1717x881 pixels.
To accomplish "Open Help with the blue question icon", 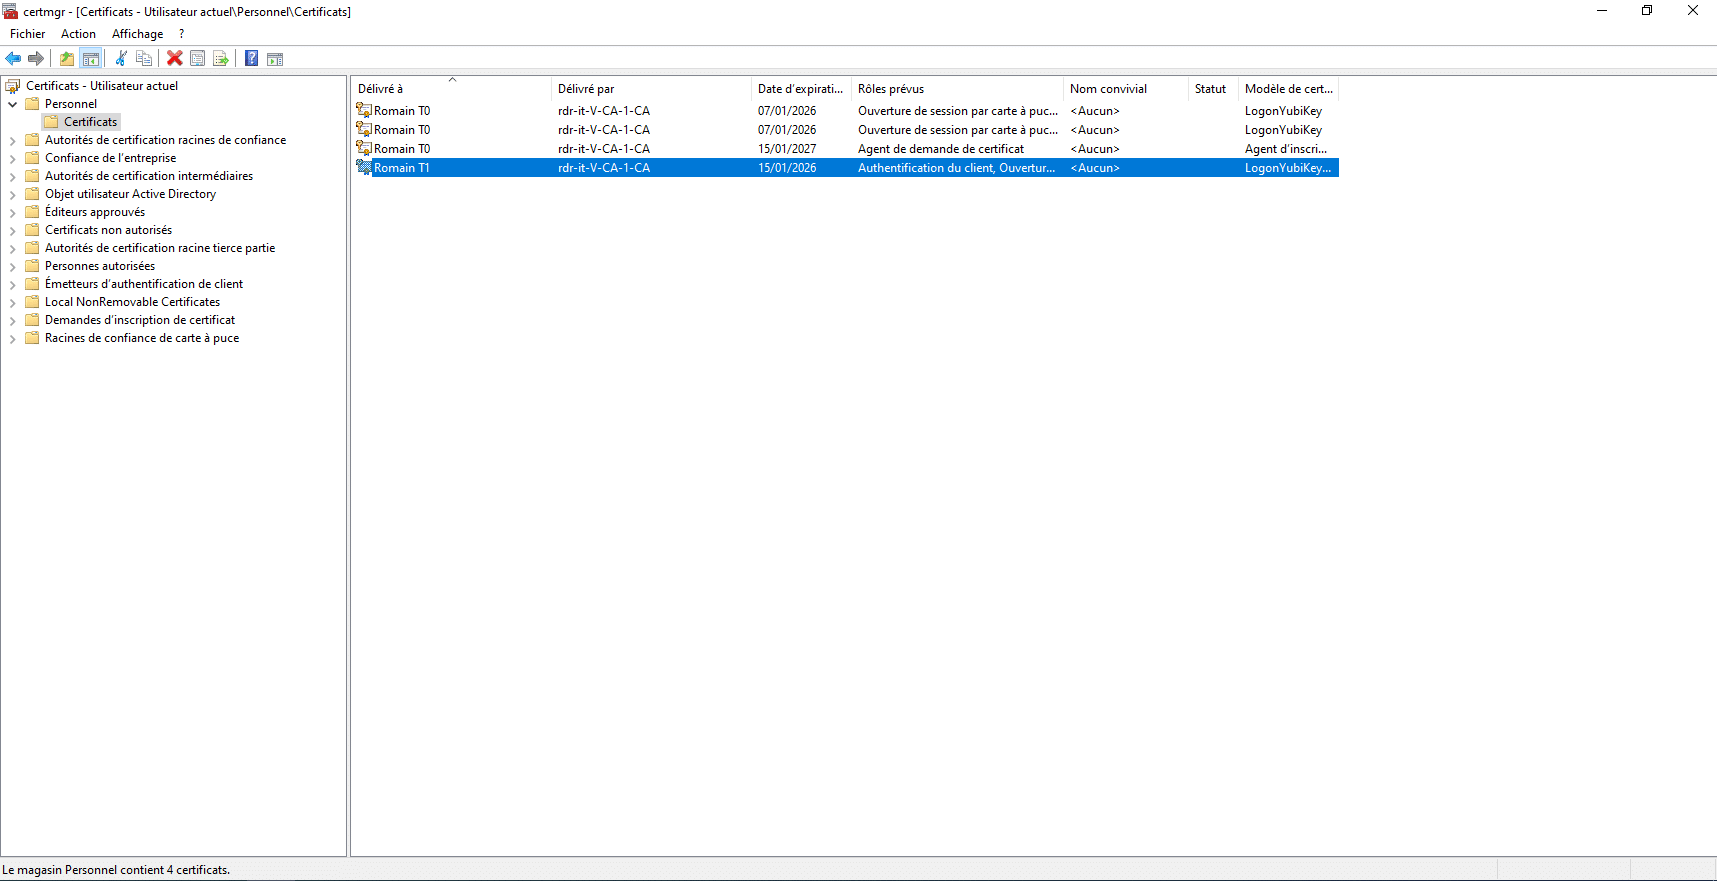I will coord(252,59).
